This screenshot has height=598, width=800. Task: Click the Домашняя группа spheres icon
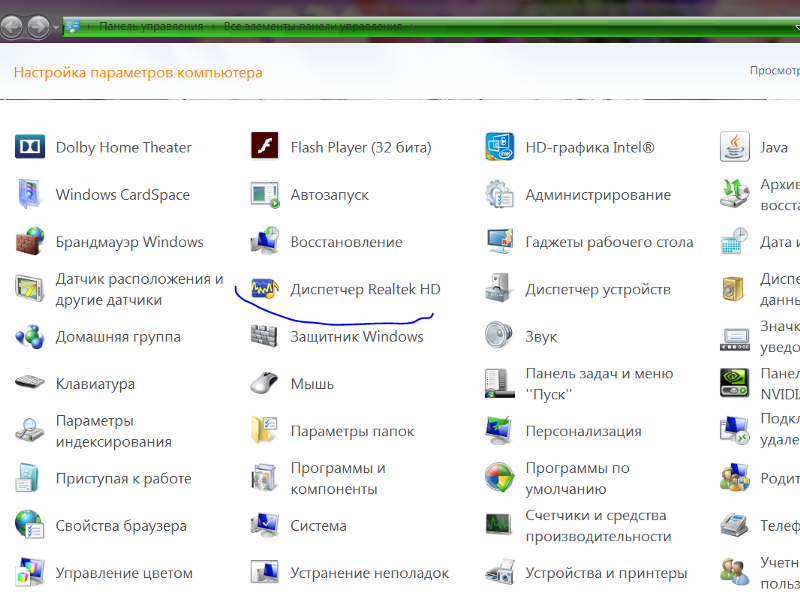point(30,336)
